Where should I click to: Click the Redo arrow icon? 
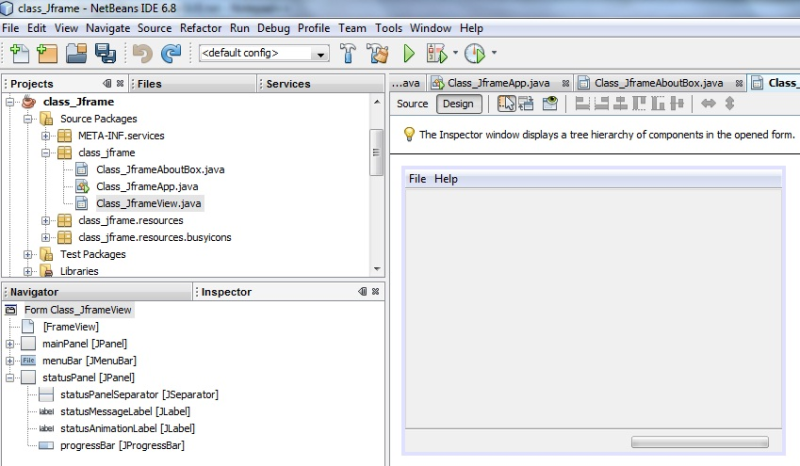[x=171, y=53]
